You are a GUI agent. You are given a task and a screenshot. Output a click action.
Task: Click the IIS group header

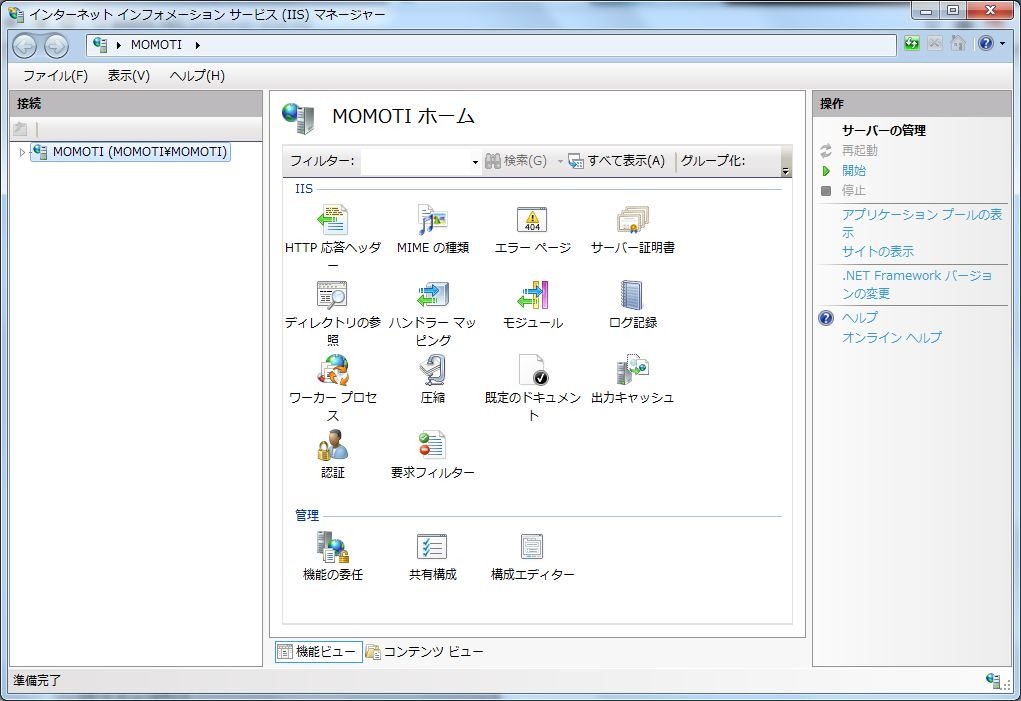(303, 189)
